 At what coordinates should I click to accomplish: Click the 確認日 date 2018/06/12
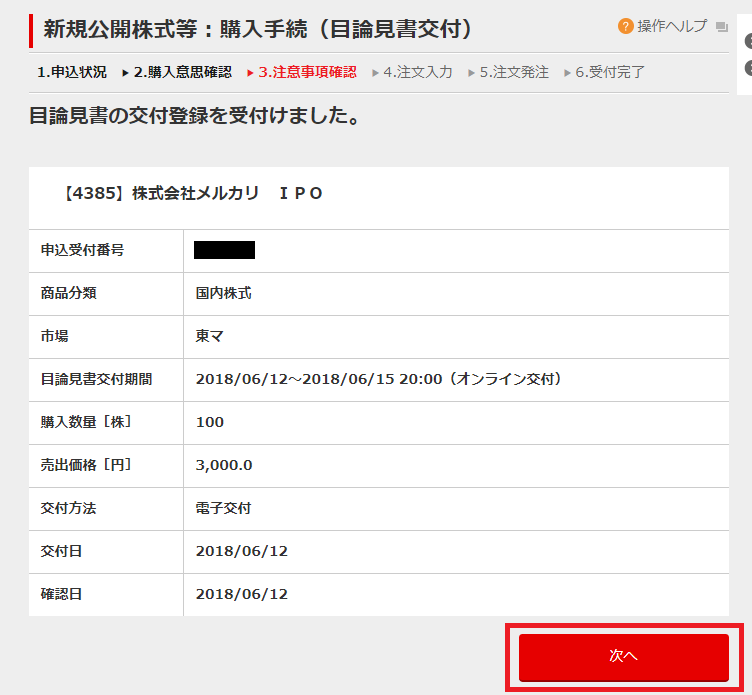pos(242,594)
